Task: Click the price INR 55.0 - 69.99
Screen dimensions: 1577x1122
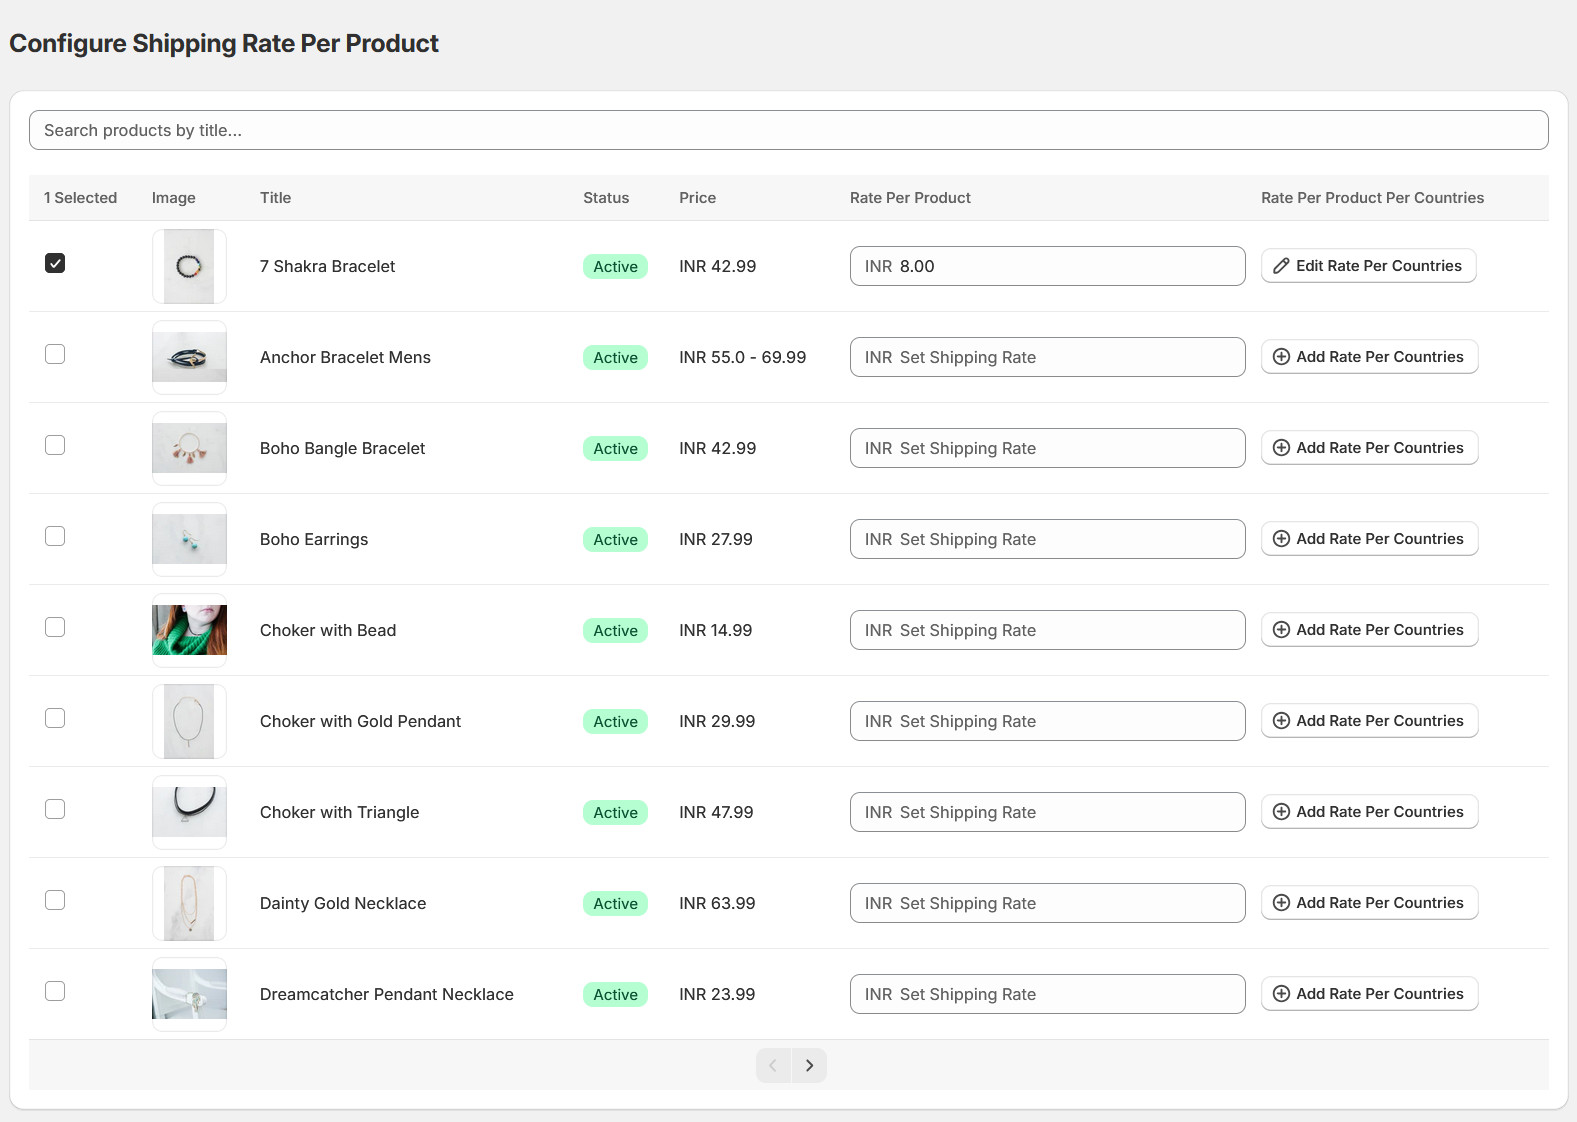Action: (742, 357)
